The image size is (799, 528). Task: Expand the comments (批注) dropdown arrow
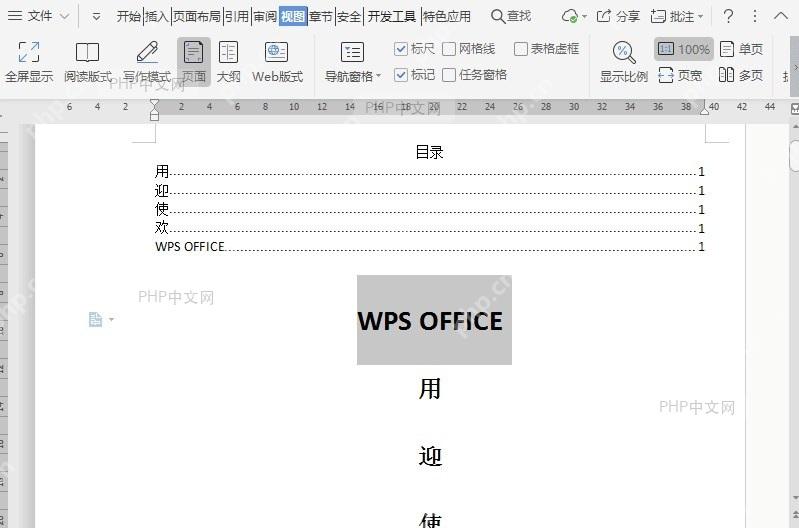[700, 17]
